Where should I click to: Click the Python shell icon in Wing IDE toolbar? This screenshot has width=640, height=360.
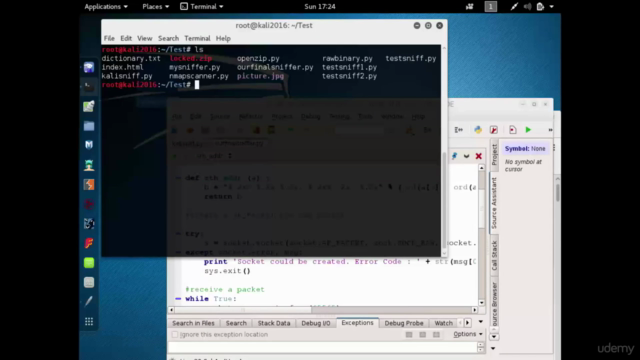pos(478,130)
